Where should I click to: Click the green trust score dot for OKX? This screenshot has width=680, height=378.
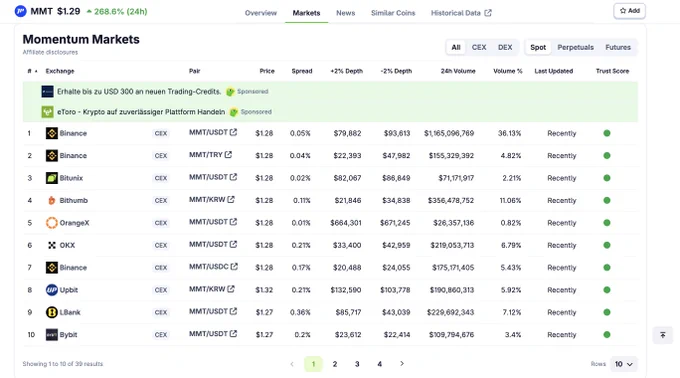click(607, 245)
